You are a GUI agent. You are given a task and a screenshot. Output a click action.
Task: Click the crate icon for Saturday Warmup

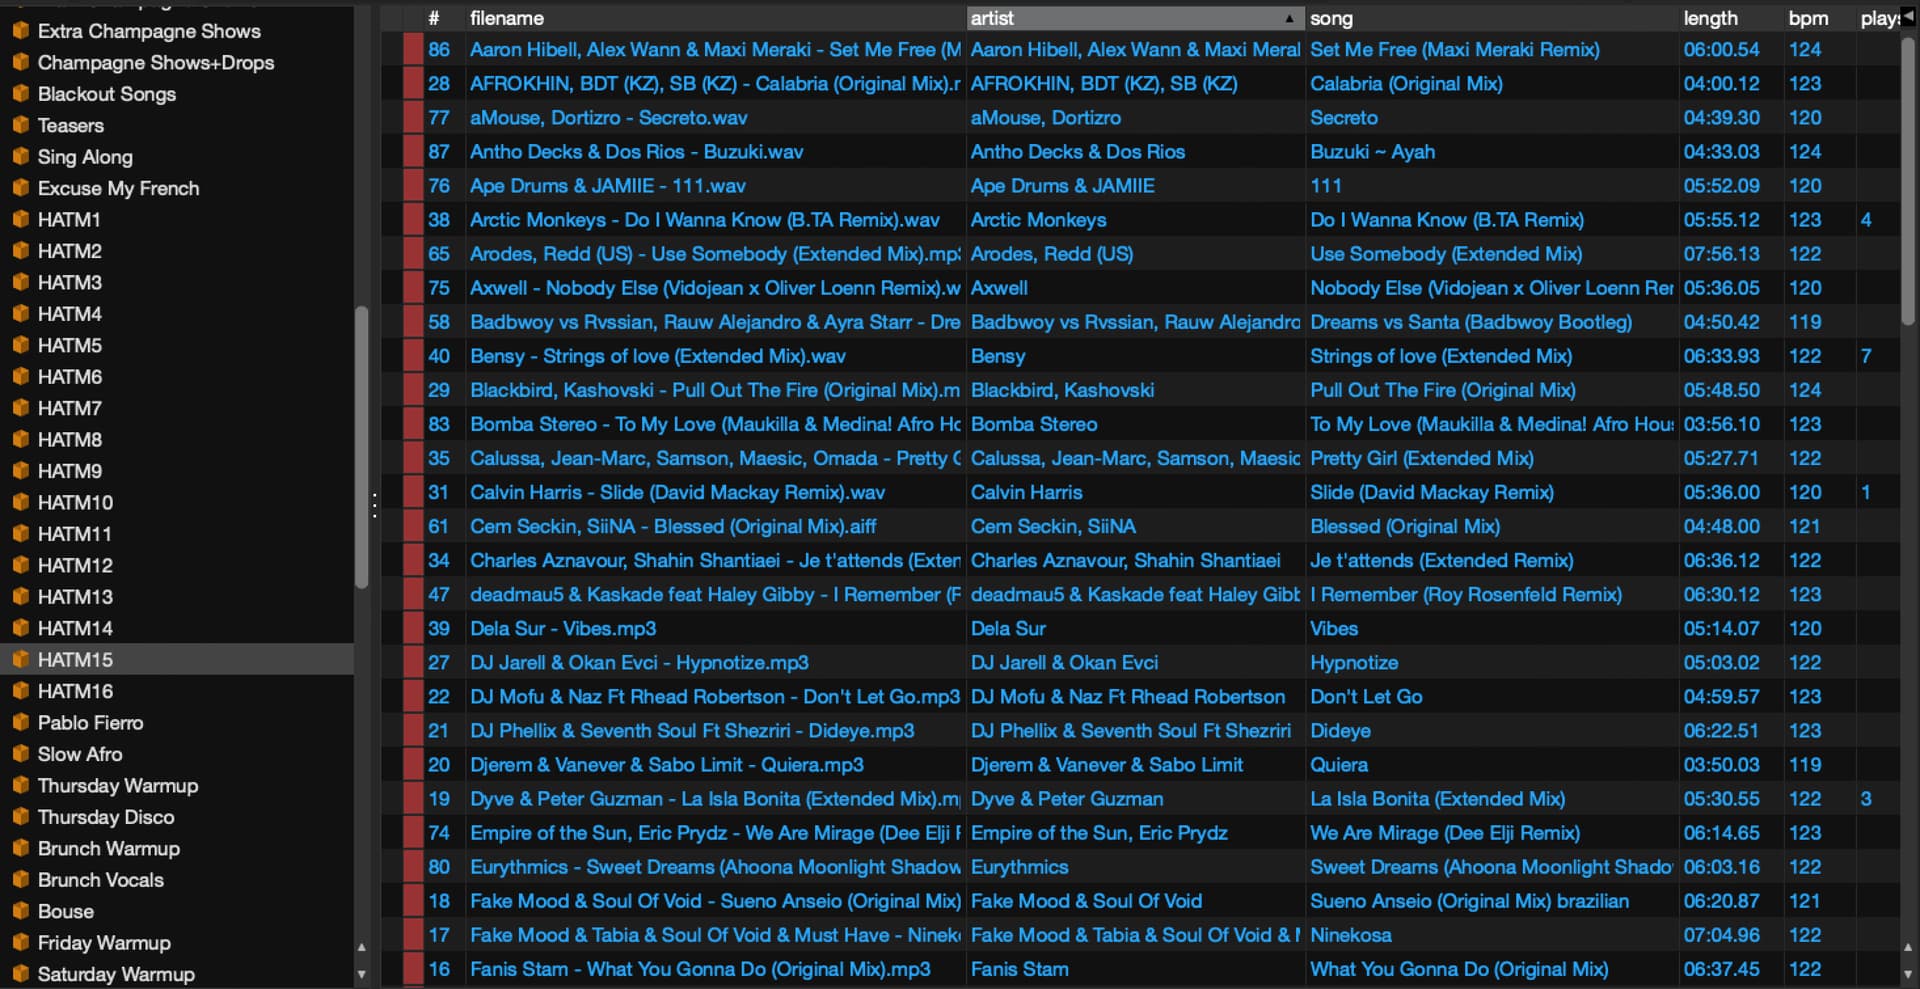point(21,974)
